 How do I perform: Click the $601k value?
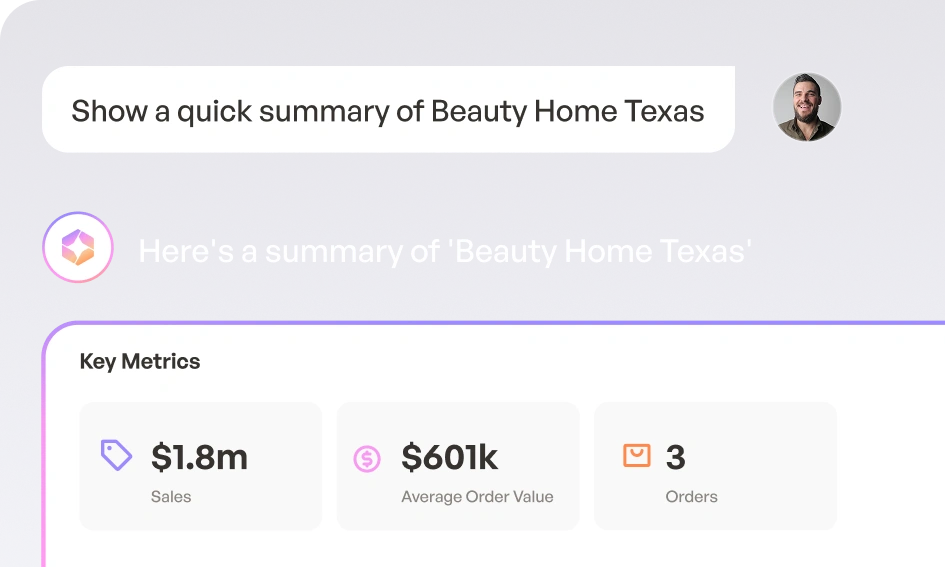pos(449,457)
